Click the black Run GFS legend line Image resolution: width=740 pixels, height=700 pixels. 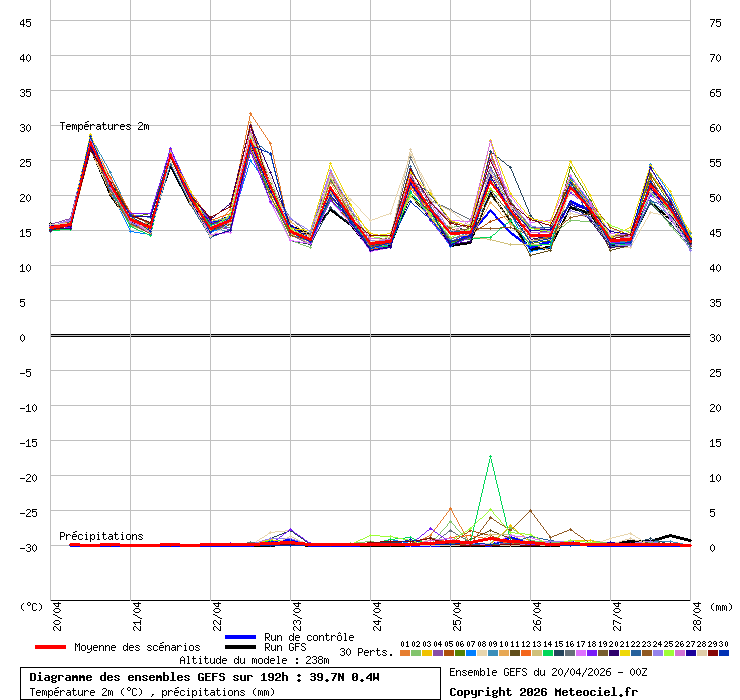coord(241,647)
